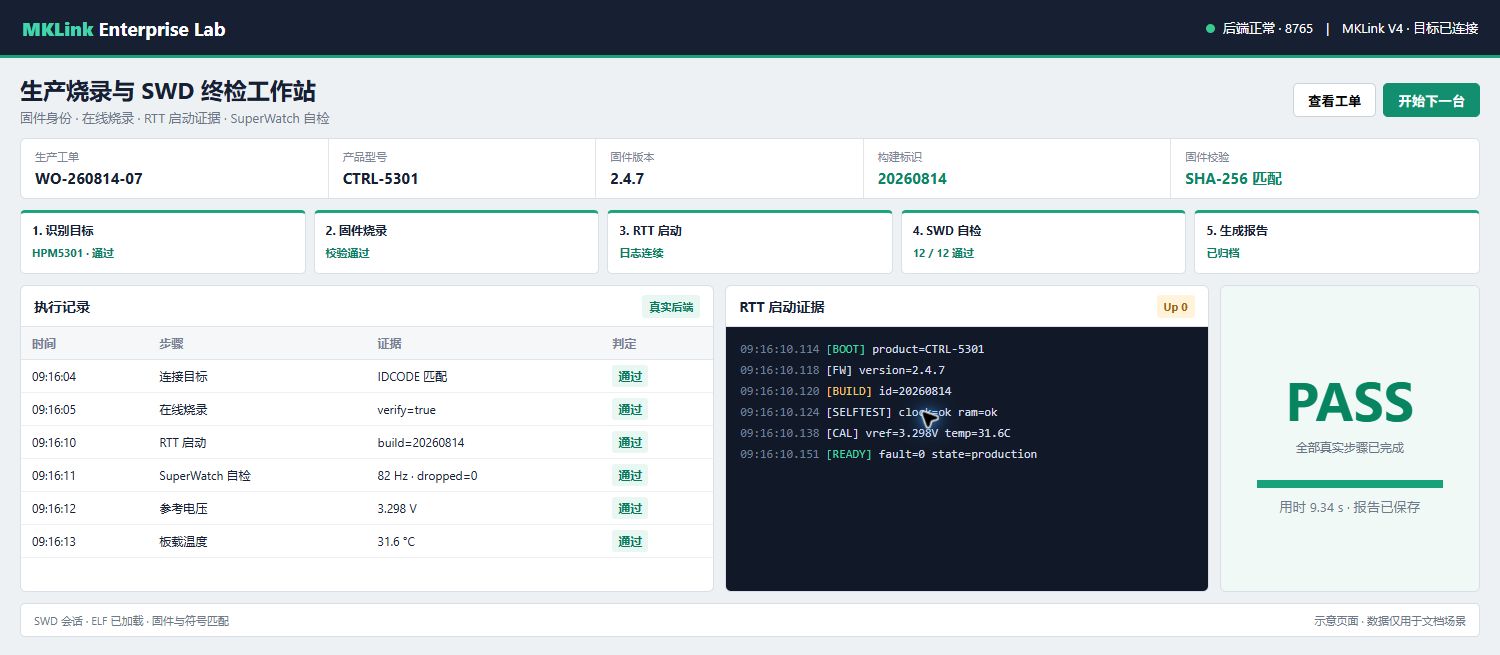
Task: Select the IDCODE 匹配 evidence cell
Action: (x=412, y=377)
